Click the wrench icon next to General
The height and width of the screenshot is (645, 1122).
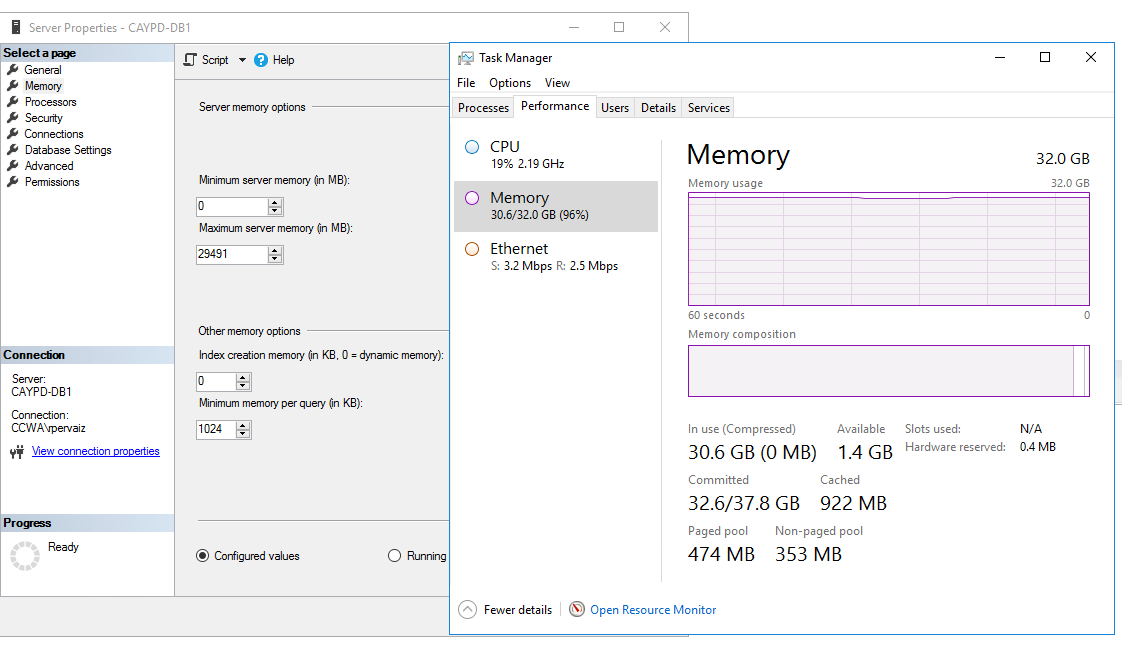(x=13, y=70)
